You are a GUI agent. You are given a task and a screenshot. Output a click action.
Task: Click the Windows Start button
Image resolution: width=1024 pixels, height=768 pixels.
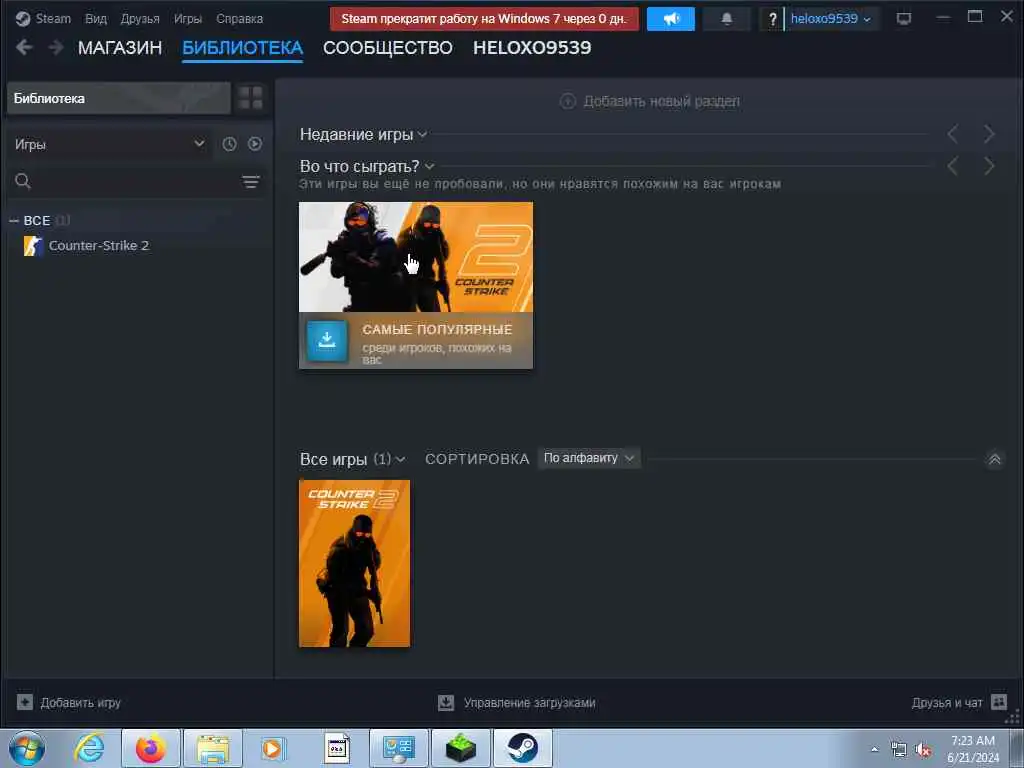point(27,748)
